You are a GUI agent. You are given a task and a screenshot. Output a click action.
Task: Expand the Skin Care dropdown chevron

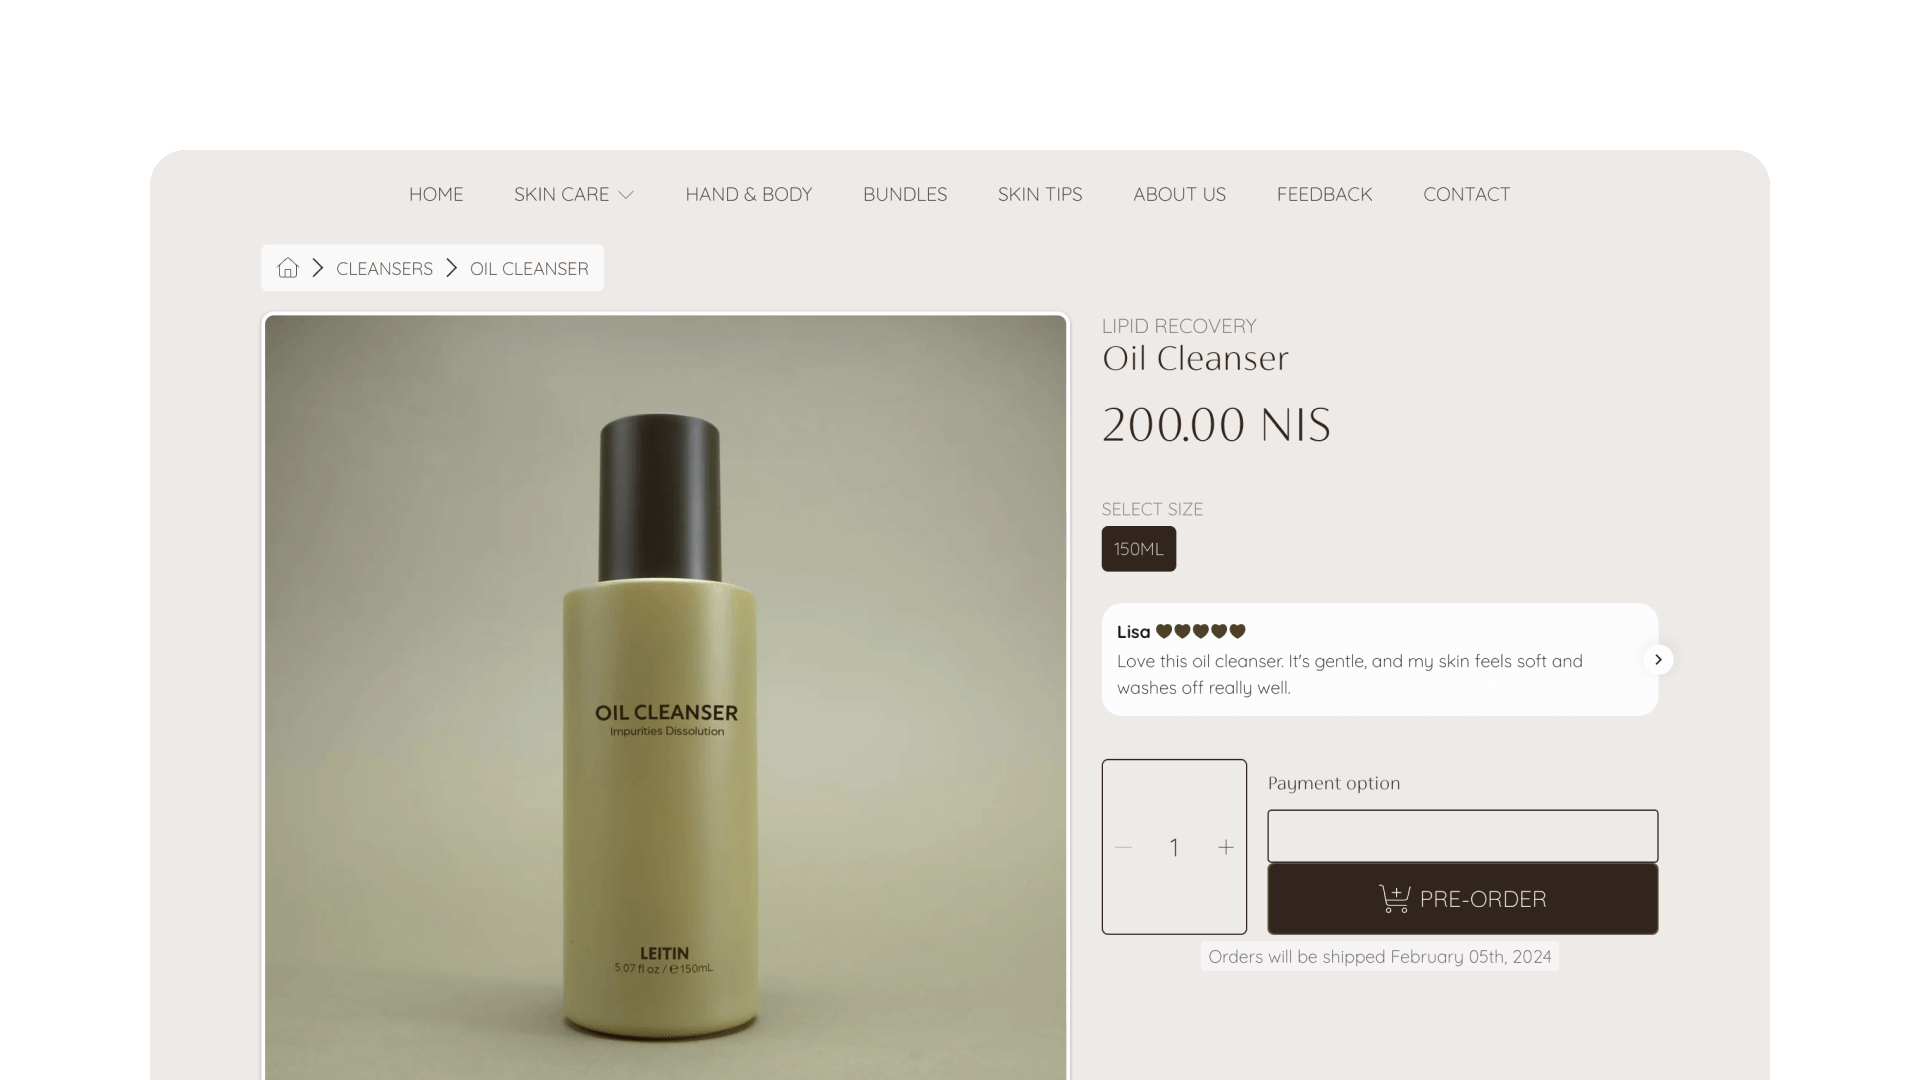[626, 195]
